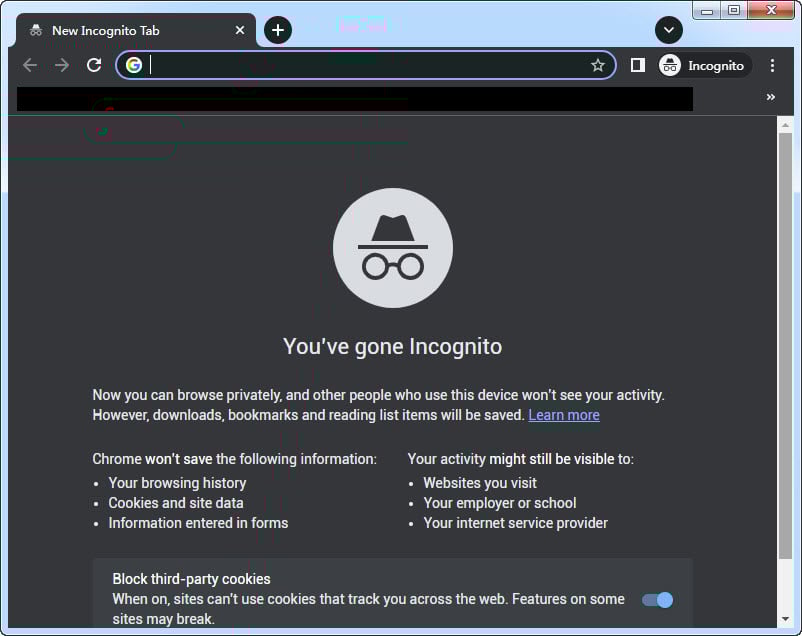Image resolution: width=802 pixels, height=636 pixels.
Task: Click the back navigation arrow
Action: (30, 65)
